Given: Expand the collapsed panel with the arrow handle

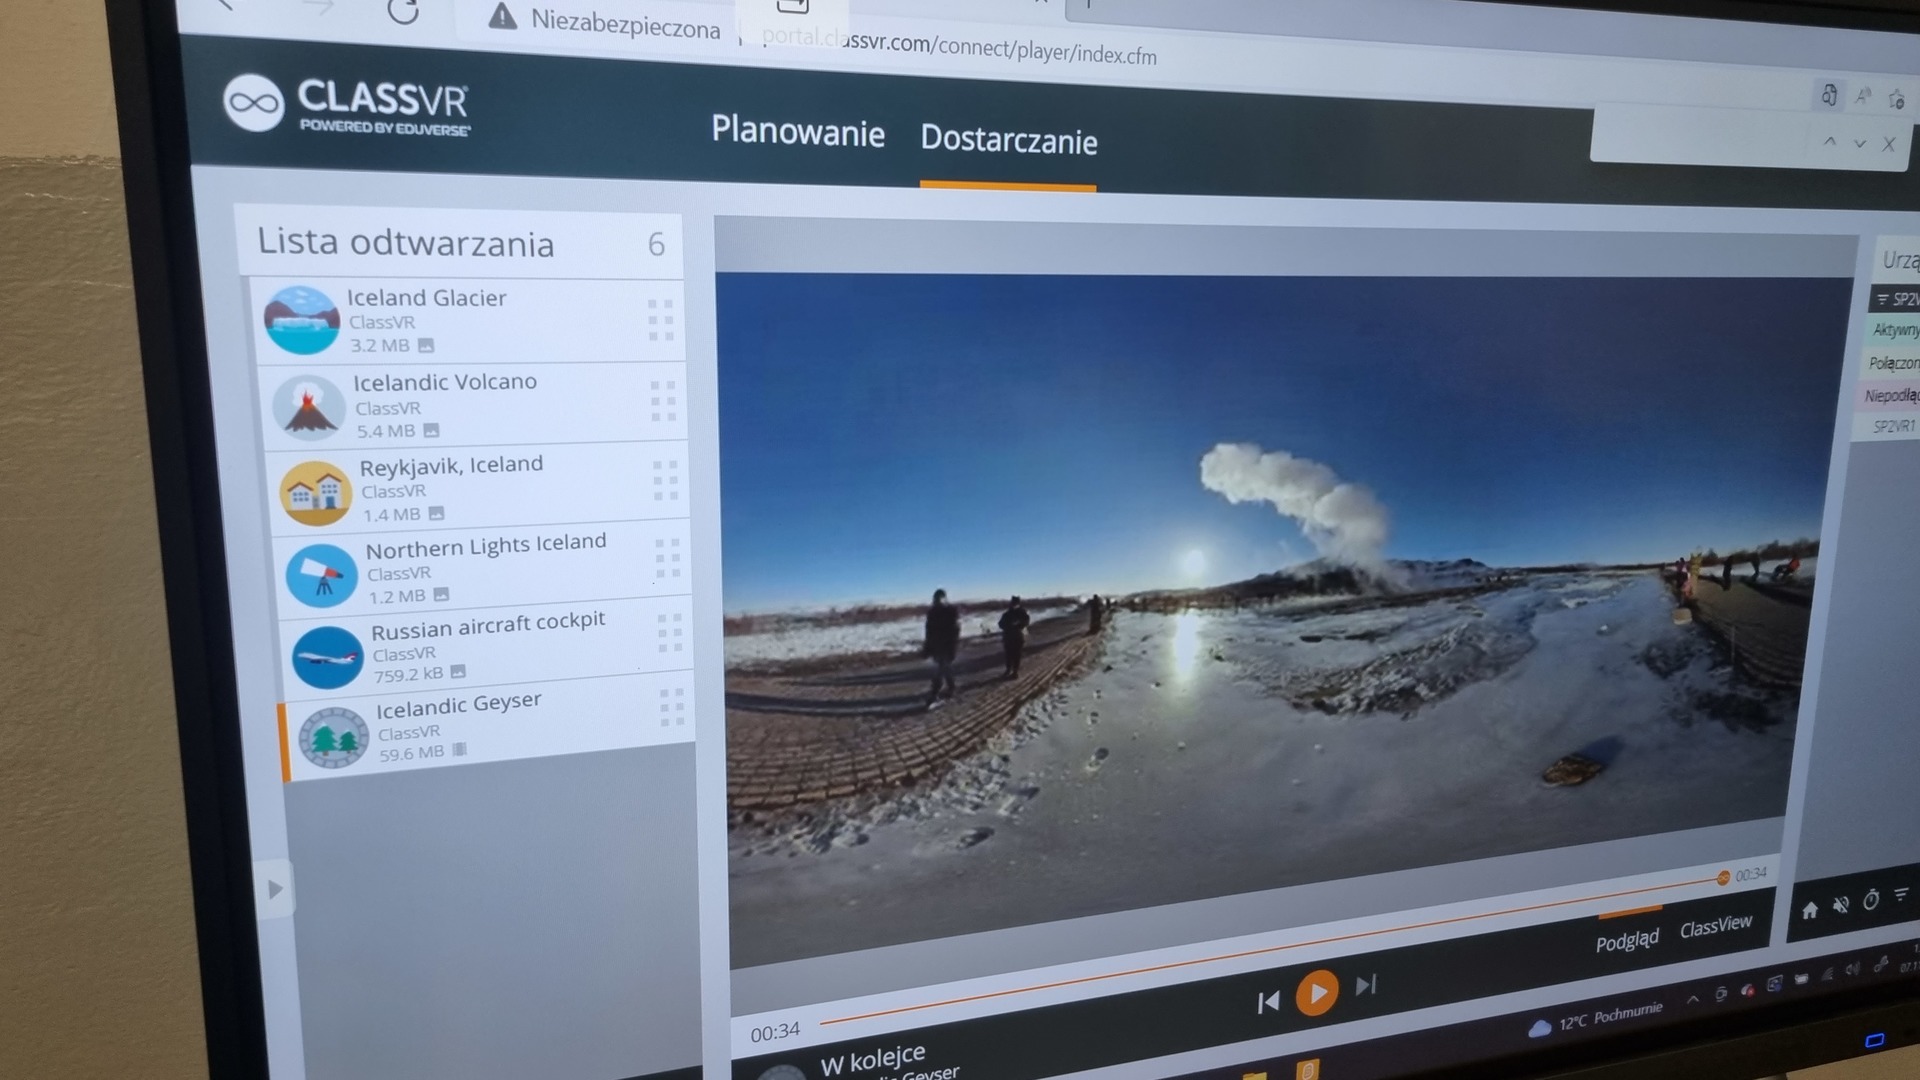Looking at the screenshot, I should (276, 889).
